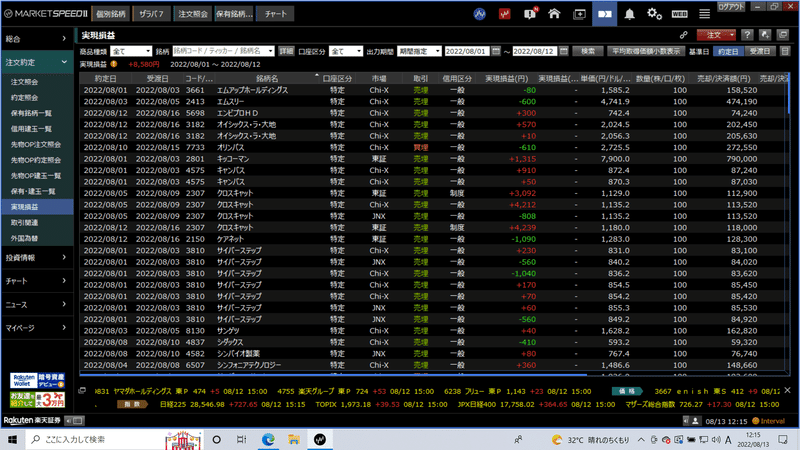The height and width of the screenshot is (450, 800).
Task: Open the 口座区分 dropdown
Action: [x=345, y=52]
